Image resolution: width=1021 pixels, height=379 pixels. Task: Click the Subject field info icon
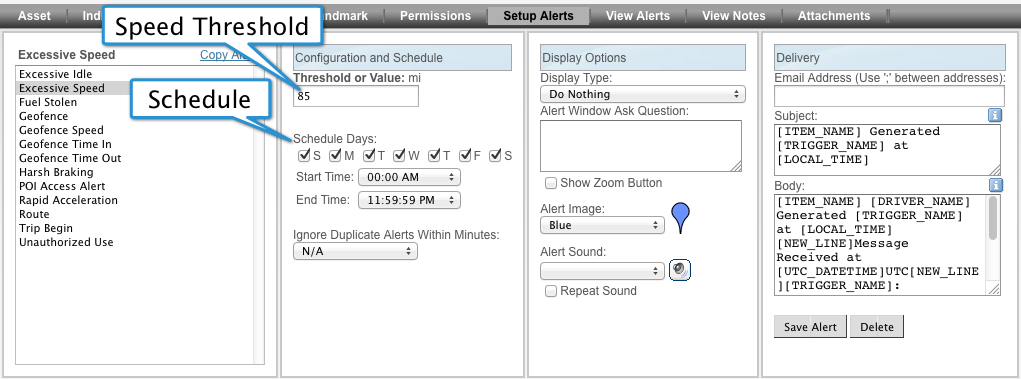[995, 115]
